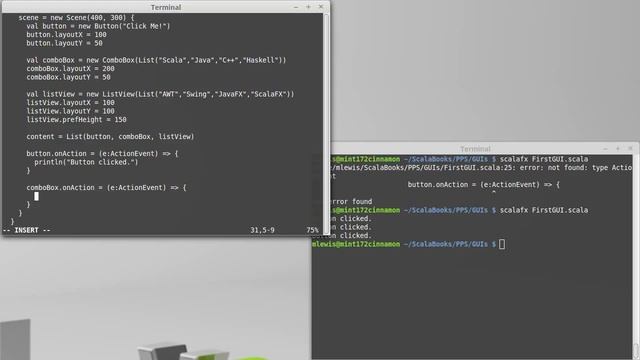Click the vertical scrollbar of the back Terminal window
640x360 pixels.
point(636,257)
